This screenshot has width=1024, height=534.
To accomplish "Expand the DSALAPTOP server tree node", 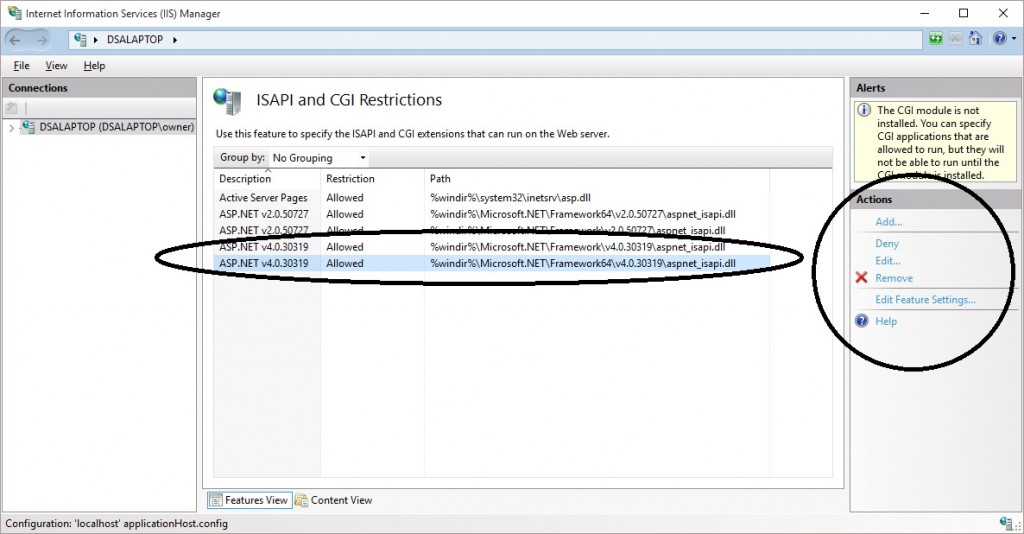I will [x=11, y=127].
